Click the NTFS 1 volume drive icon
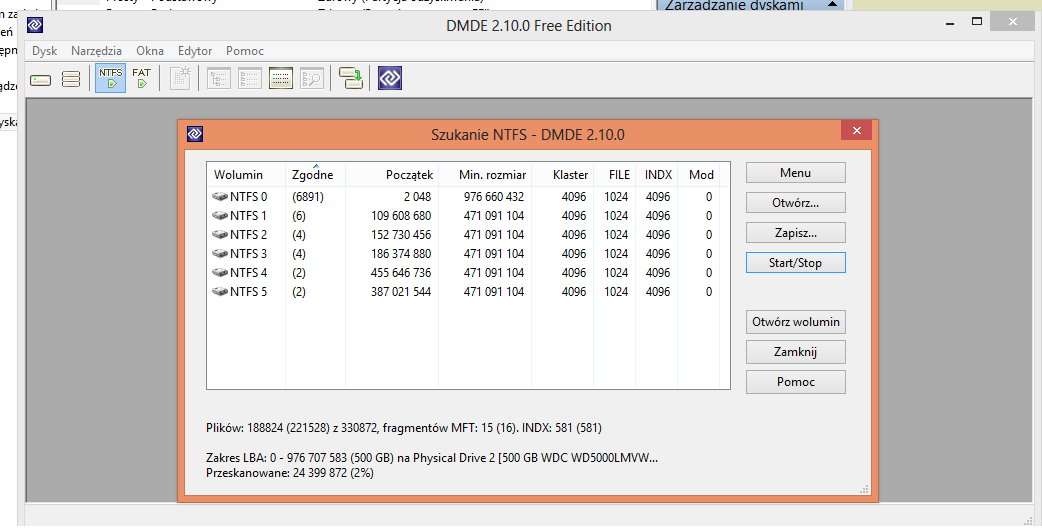The image size is (1042, 530). 220,216
